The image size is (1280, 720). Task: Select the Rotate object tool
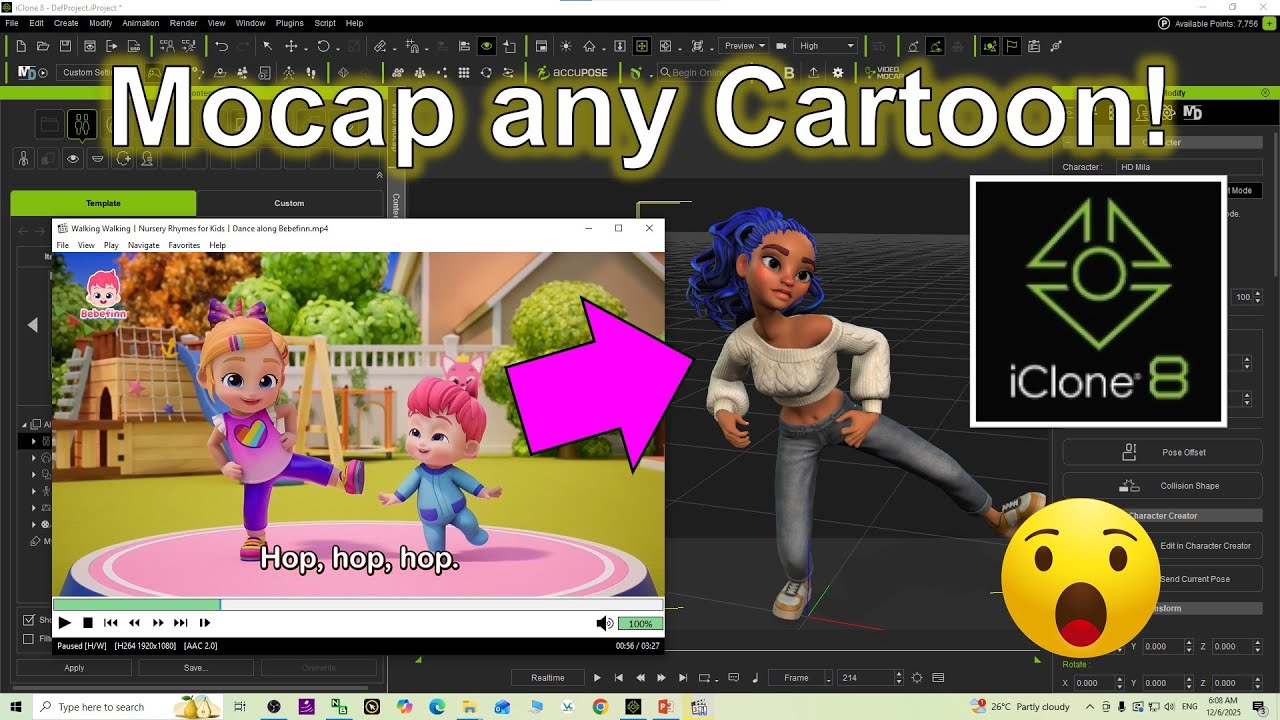point(323,46)
